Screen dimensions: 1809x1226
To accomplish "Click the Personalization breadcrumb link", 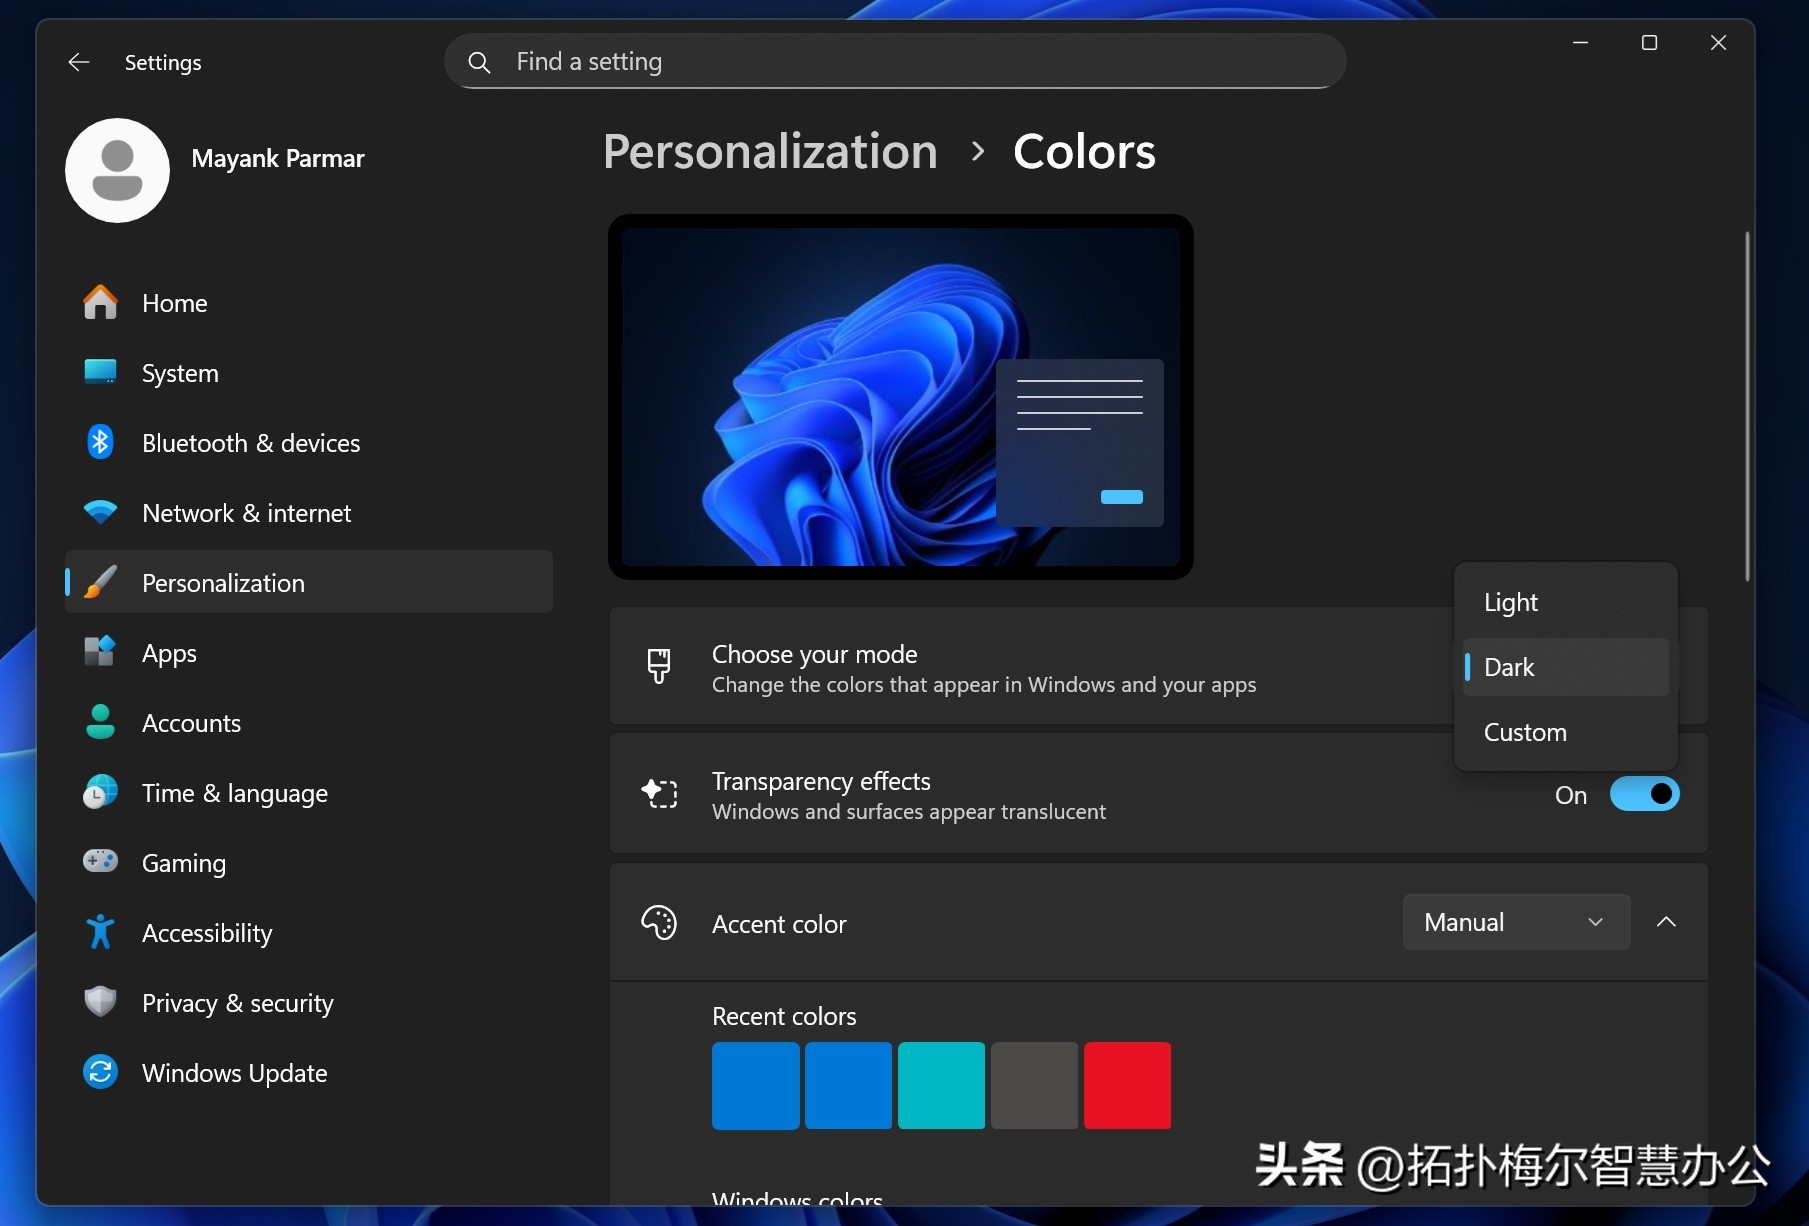I will pyautogui.click(x=770, y=152).
